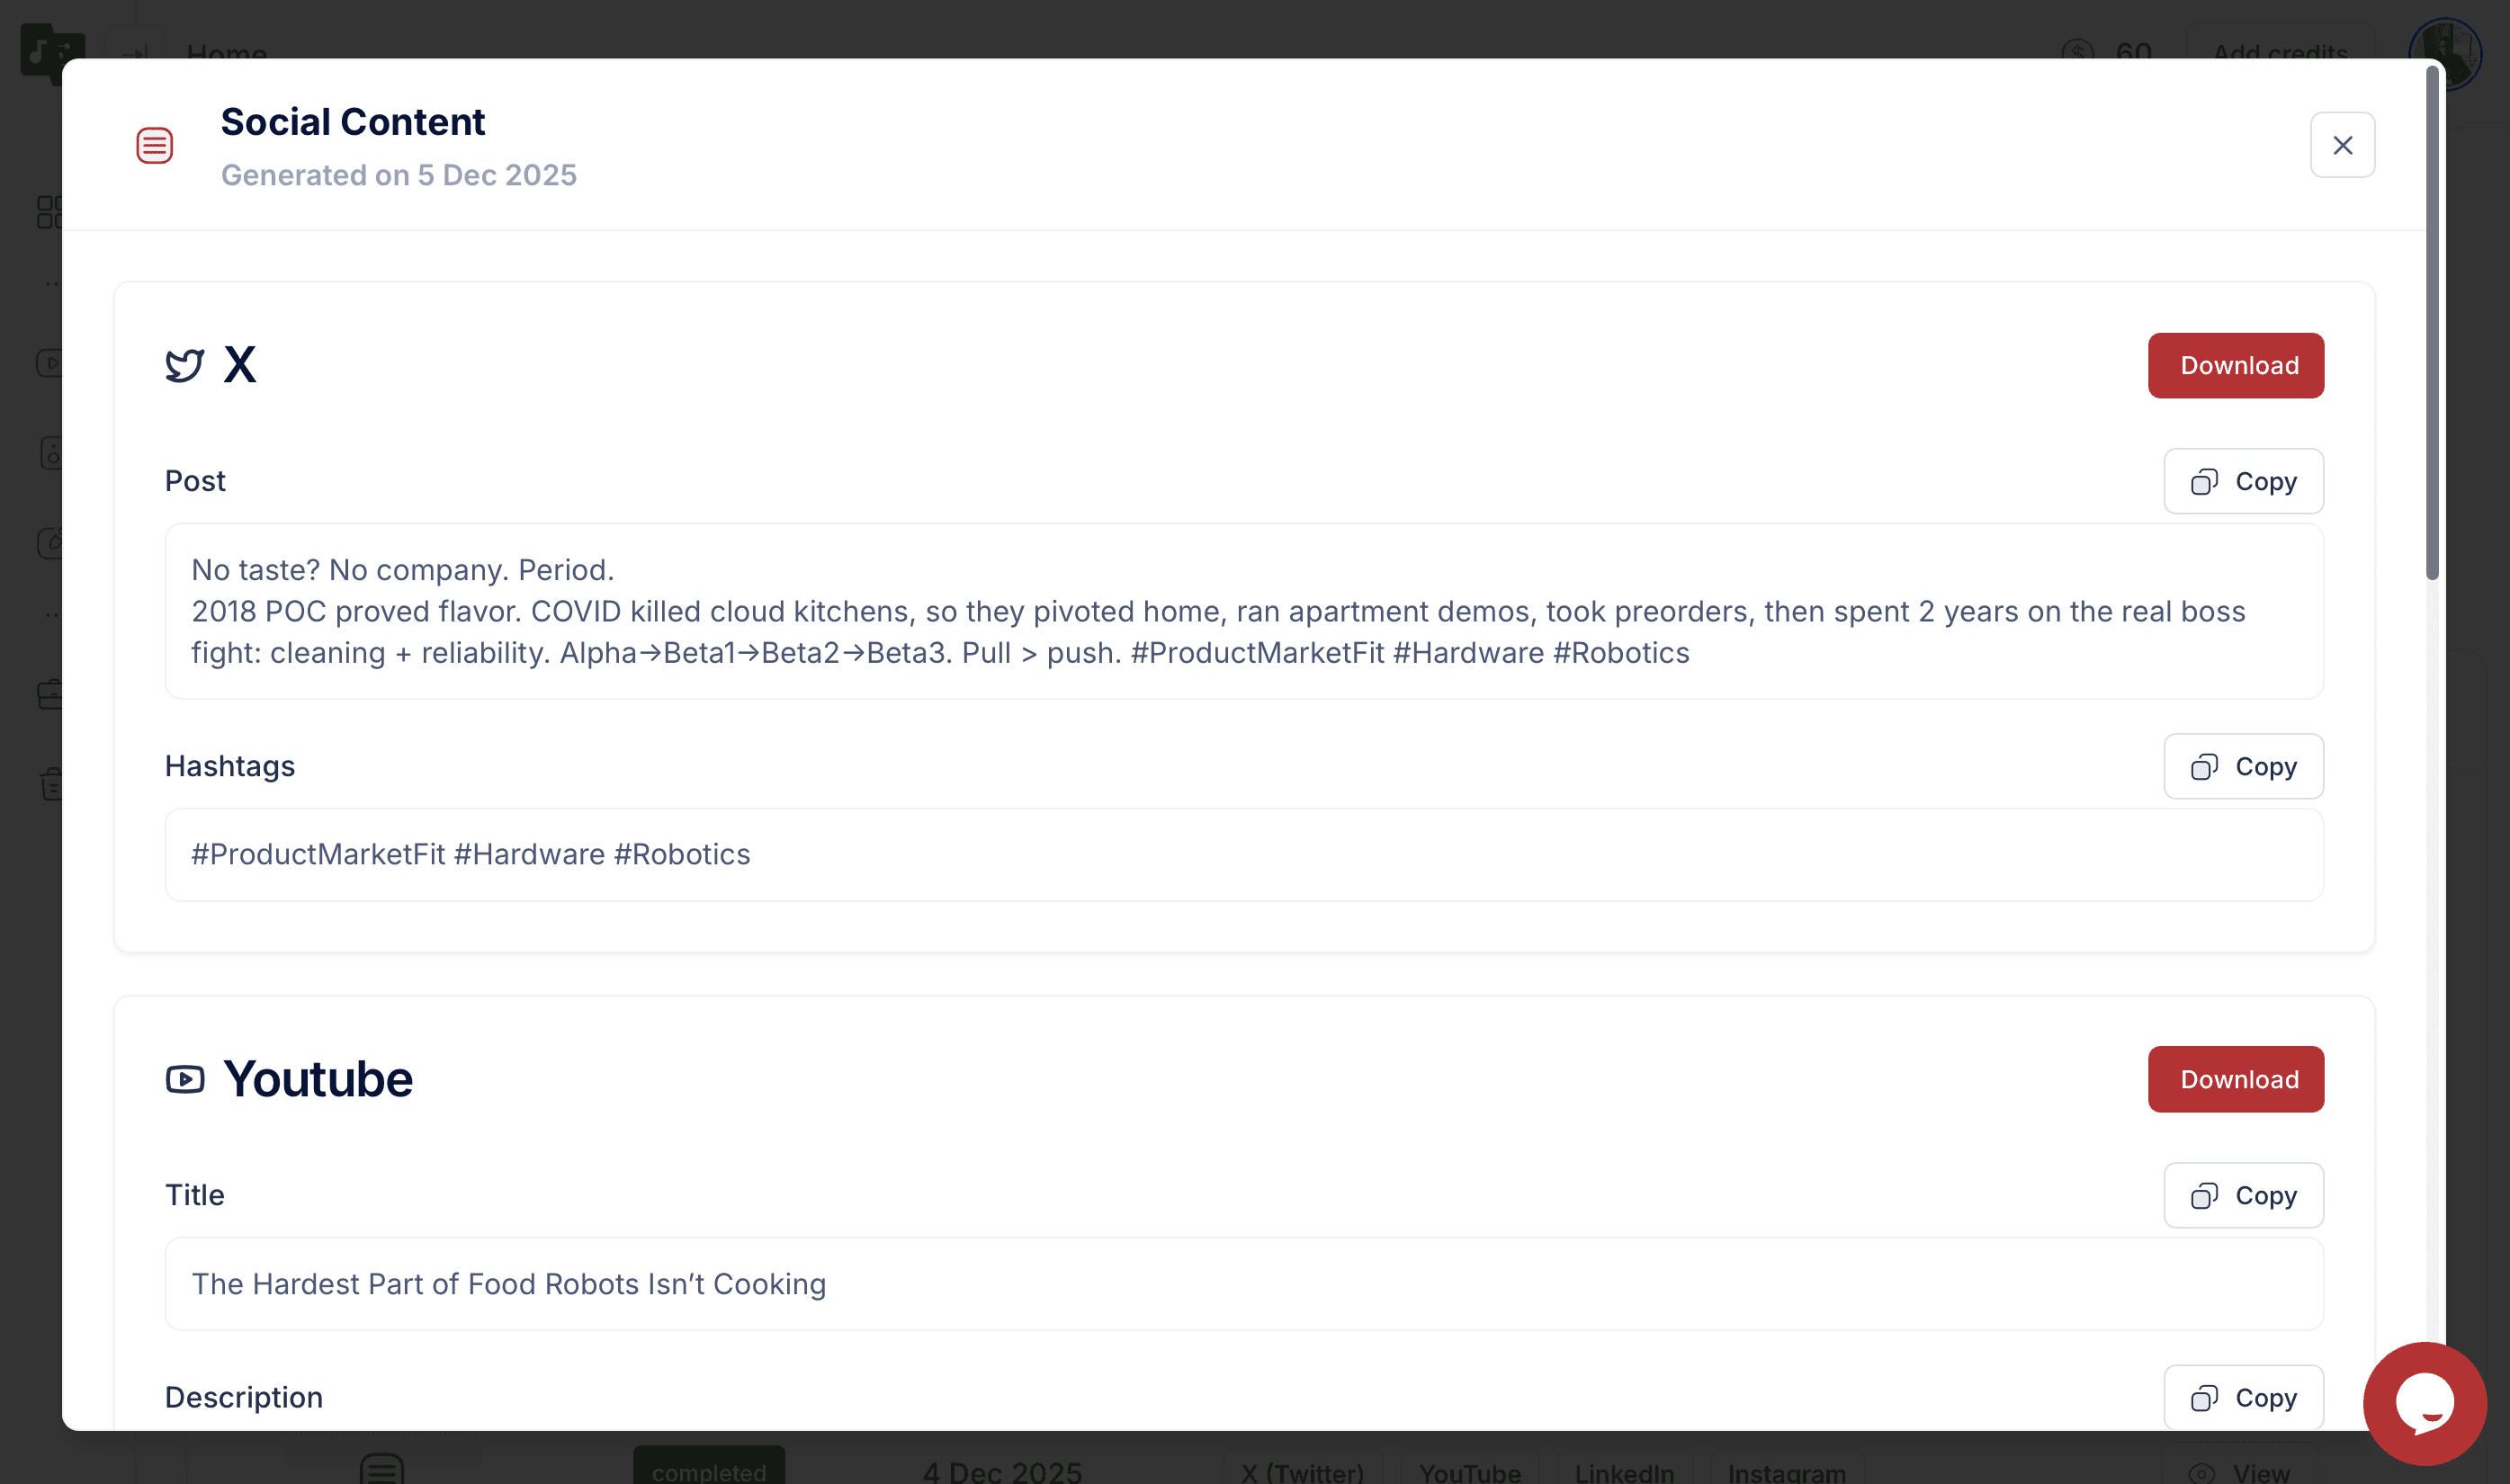Viewport: 2510px width, 1484px height.
Task: Click the X Twitter bird icon
Action: 184,365
